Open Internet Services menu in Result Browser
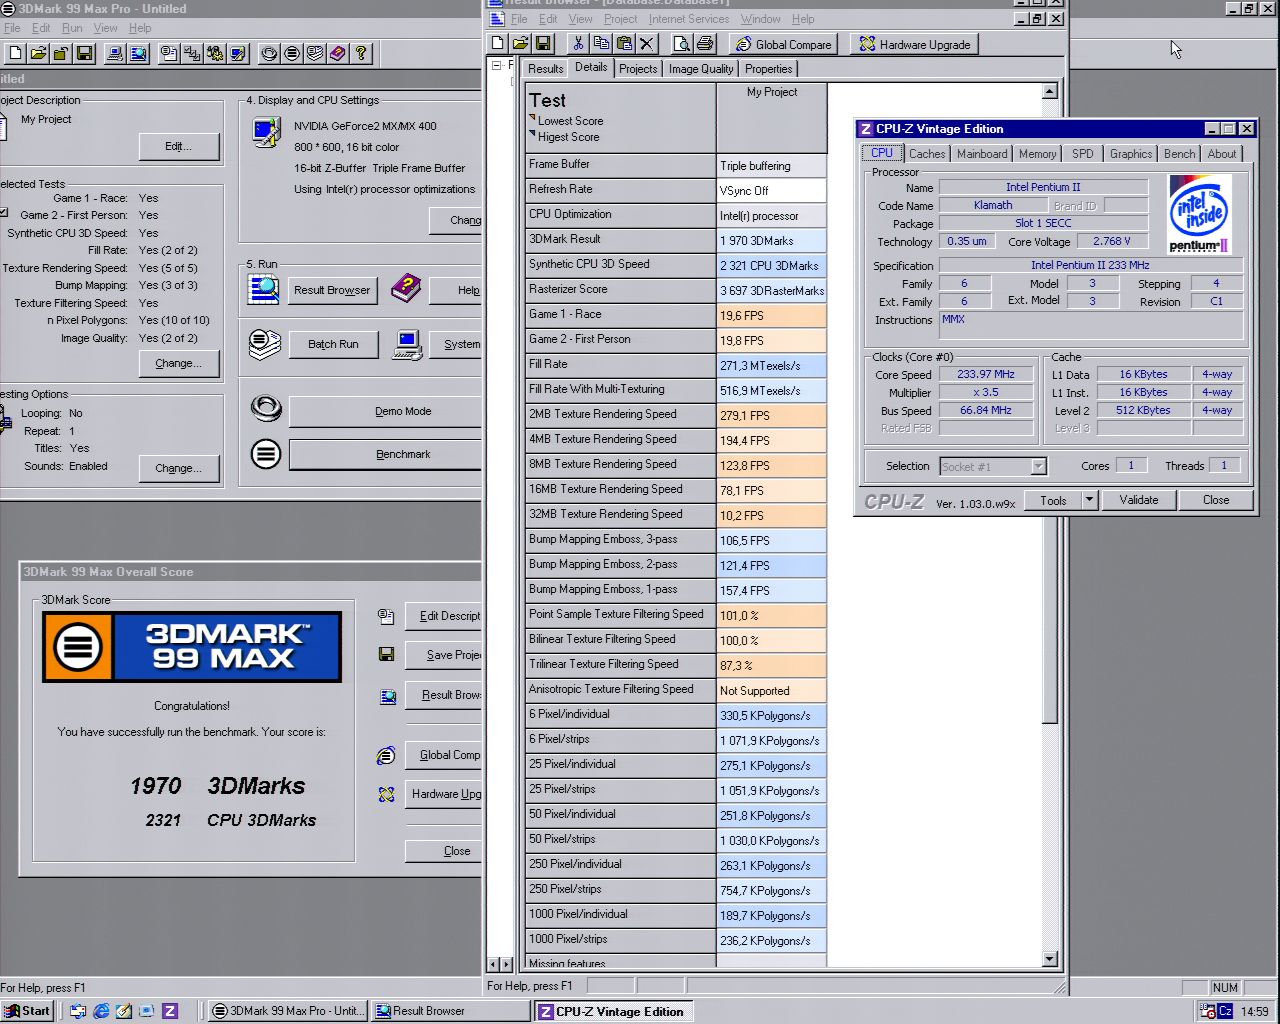The width and height of the screenshot is (1280, 1024). pos(688,19)
